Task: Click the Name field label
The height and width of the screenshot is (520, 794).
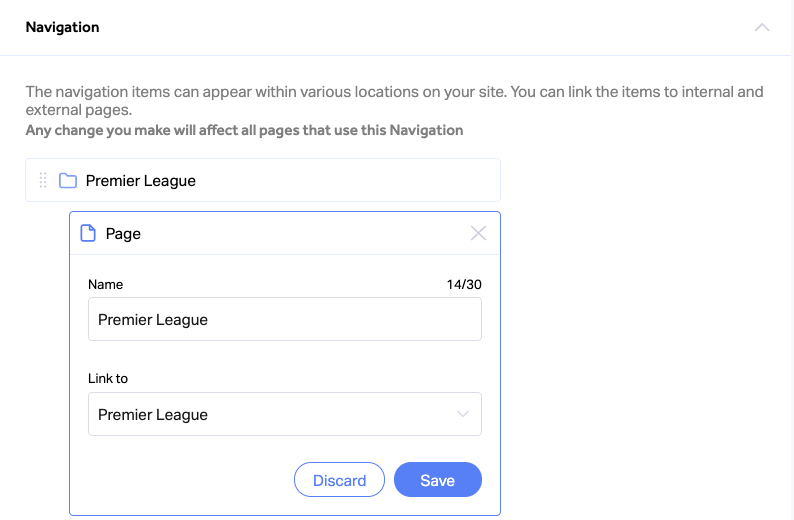Action: pos(105,285)
